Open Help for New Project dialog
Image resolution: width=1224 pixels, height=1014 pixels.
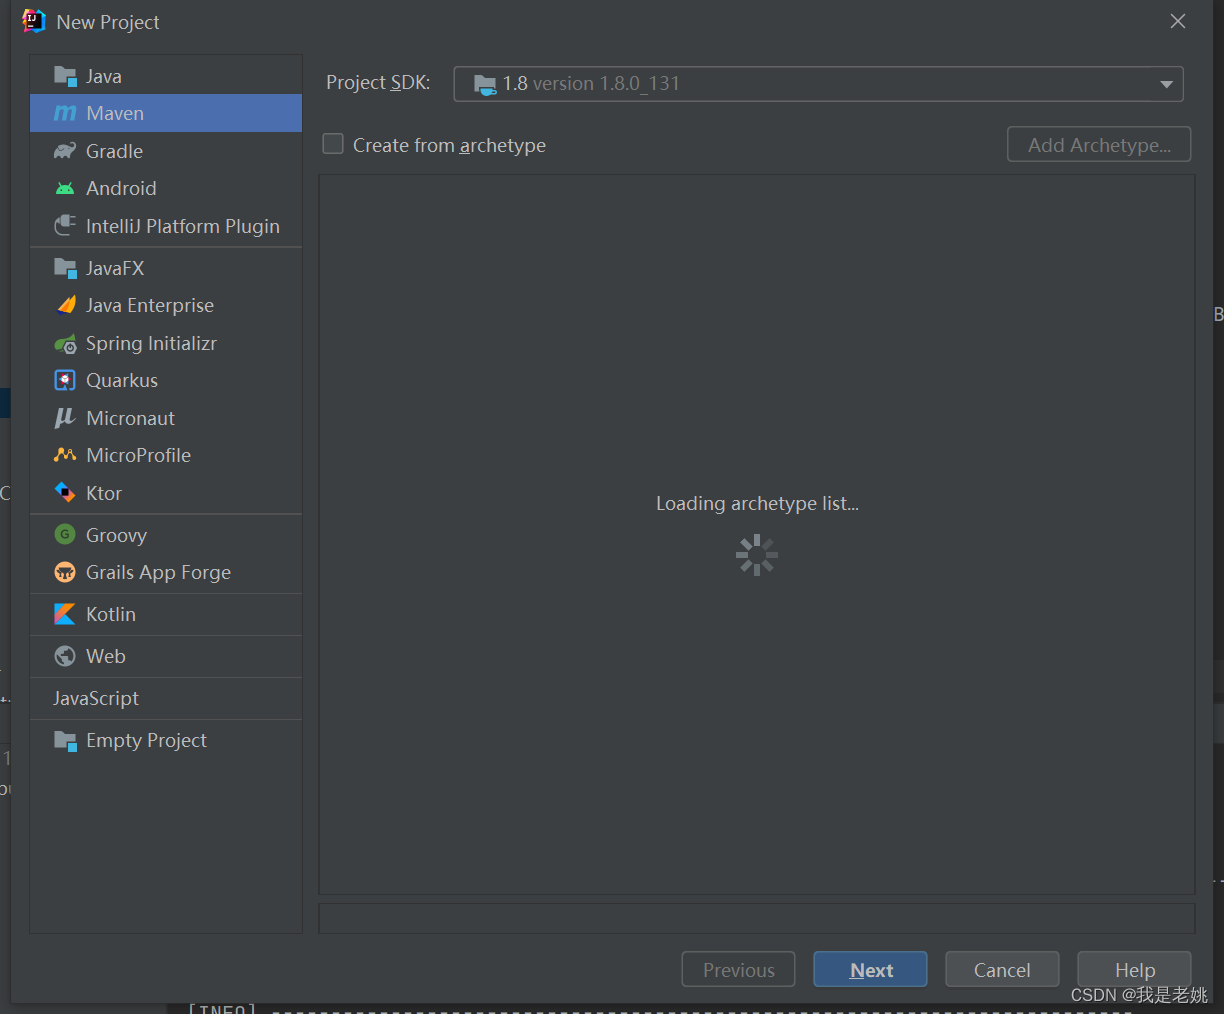point(1134,969)
